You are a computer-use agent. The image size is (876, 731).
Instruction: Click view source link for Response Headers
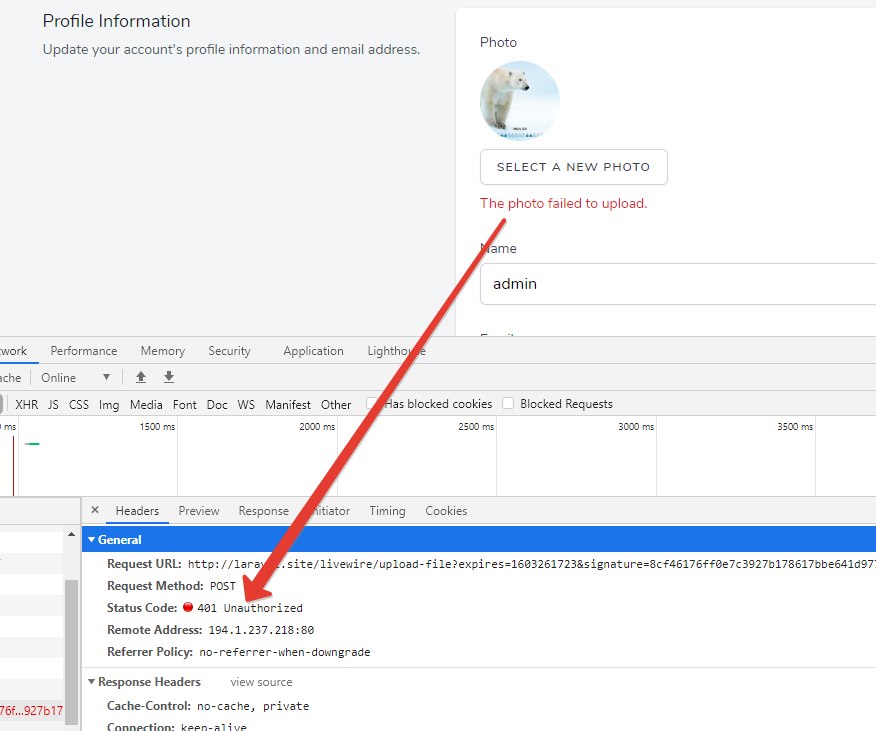coord(261,682)
